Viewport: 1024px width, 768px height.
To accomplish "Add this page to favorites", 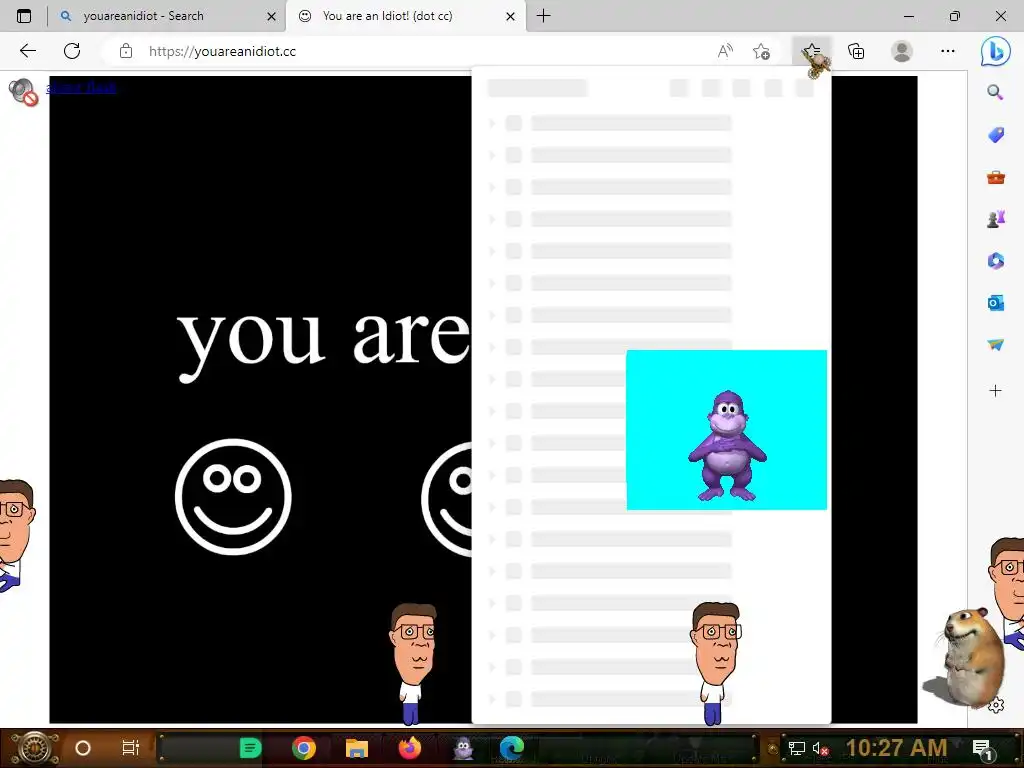I will pos(761,51).
